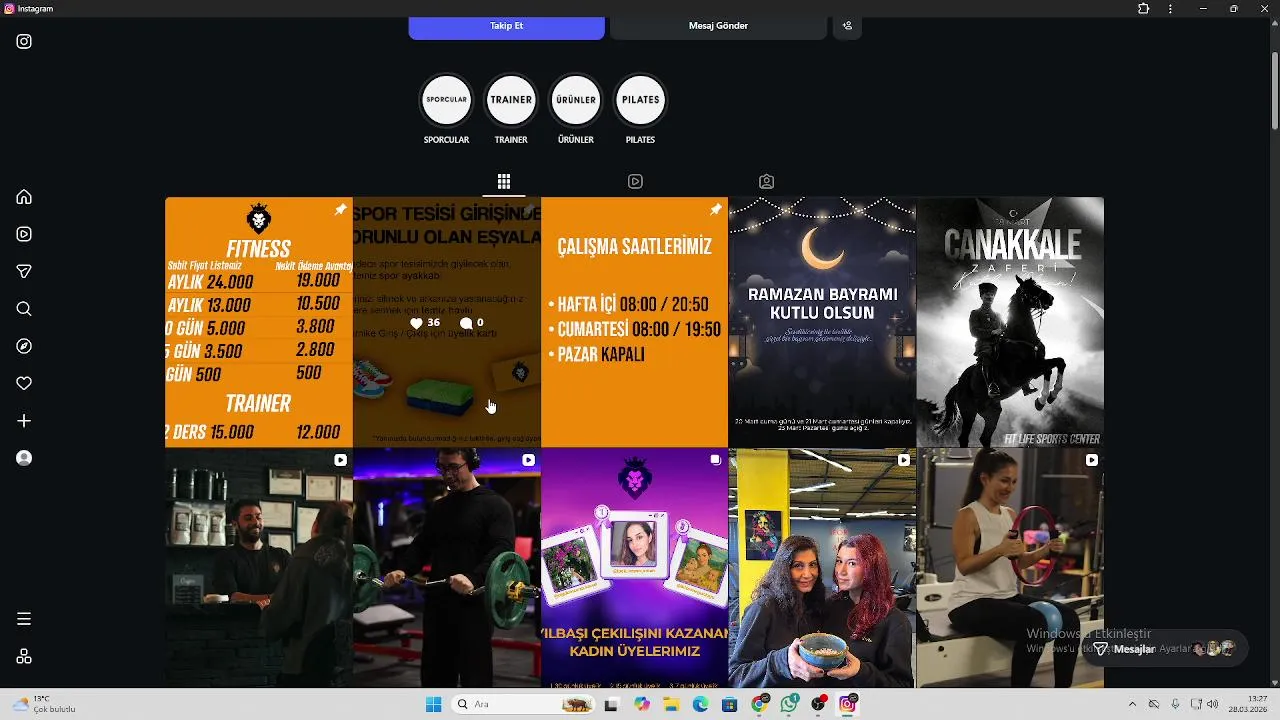Launch Copilot from the taskbar
The image size is (1280, 720).
click(x=642, y=704)
